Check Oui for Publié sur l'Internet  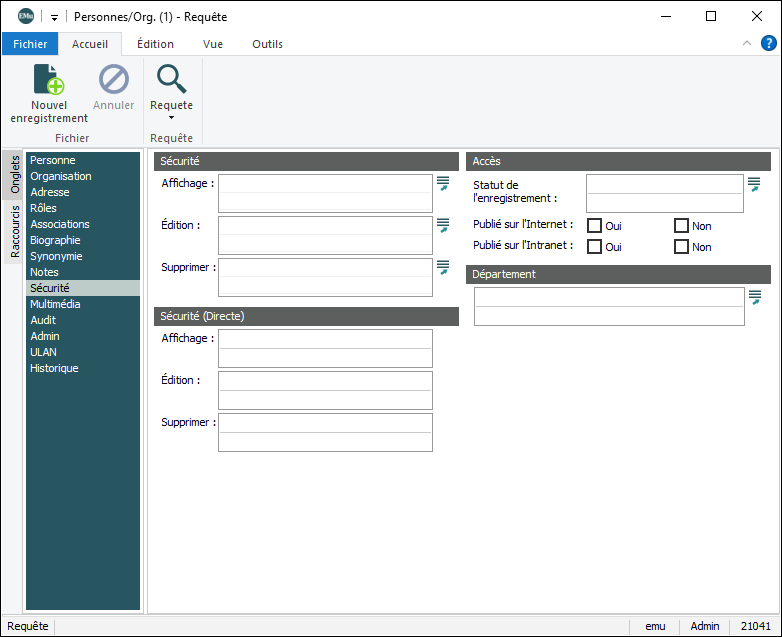tap(595, 225)
